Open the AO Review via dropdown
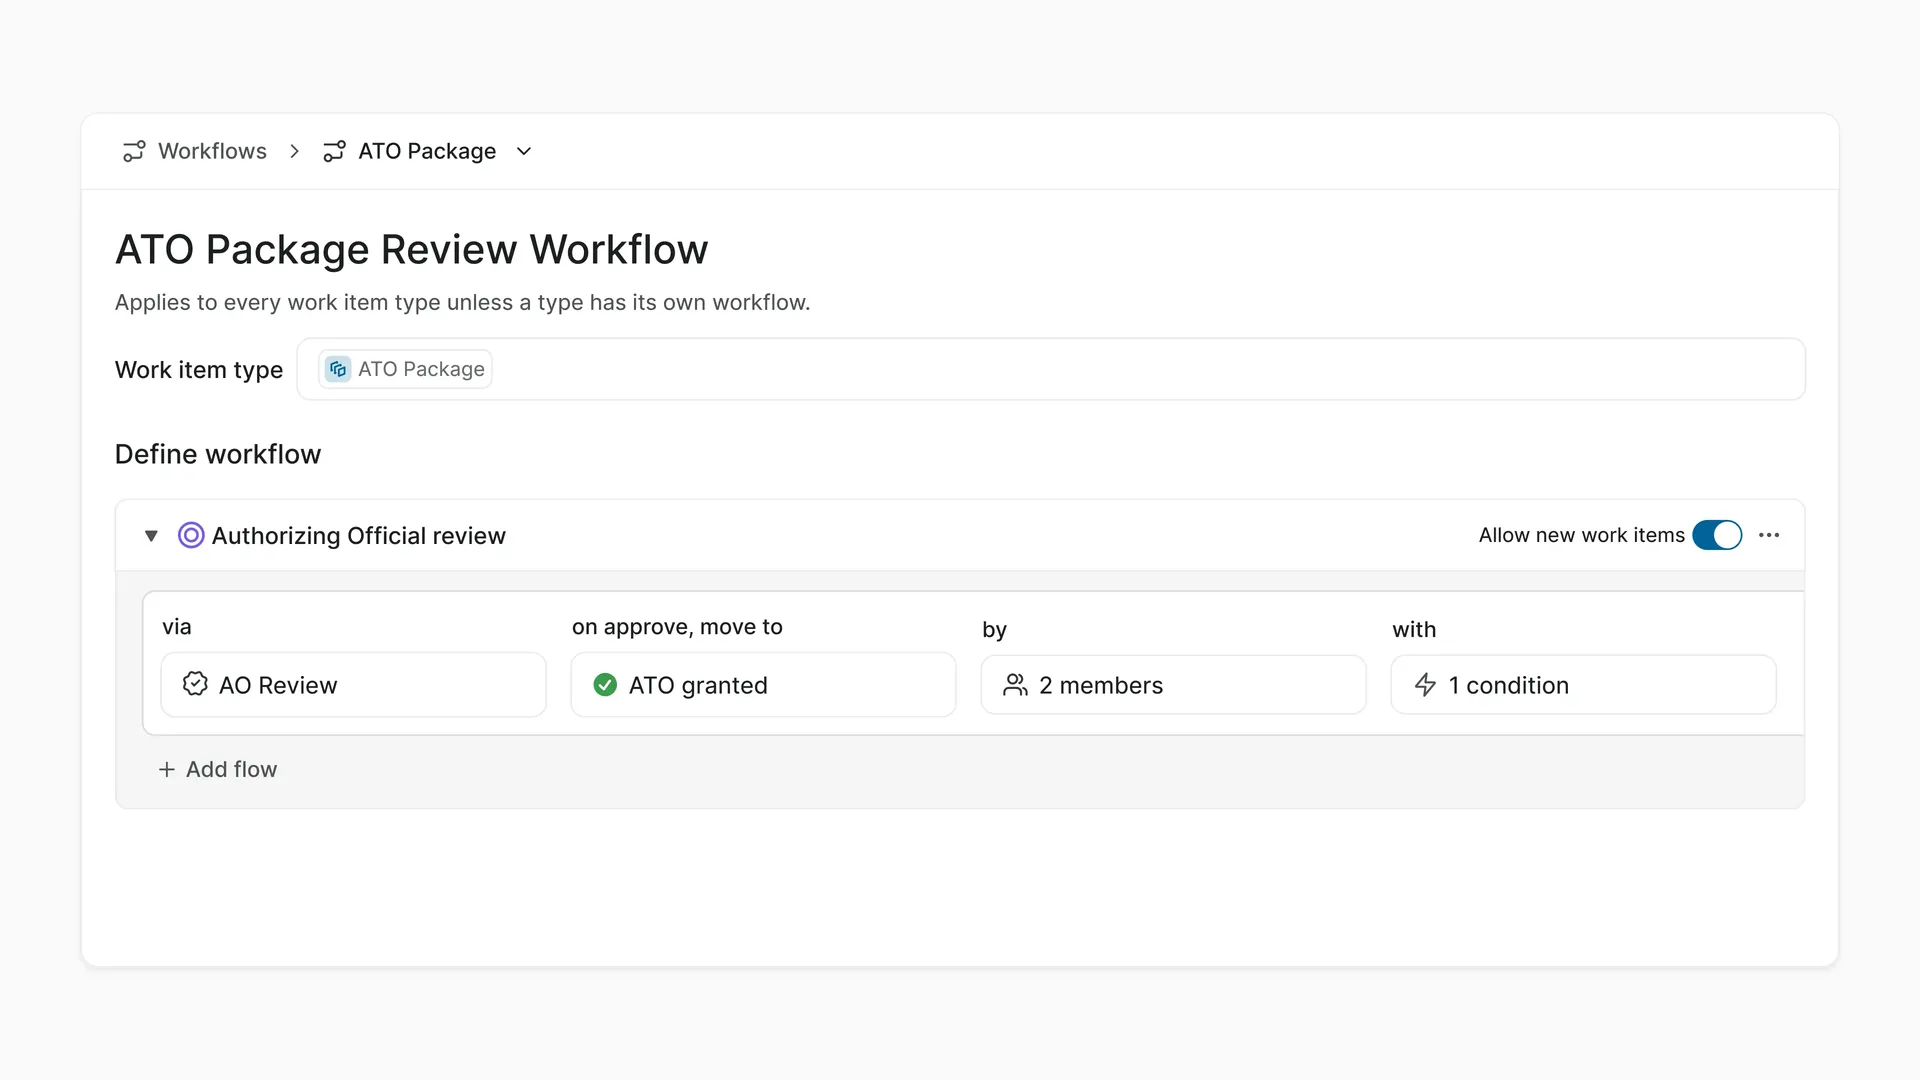Viewport: 1920px width, 1080px height. tap(354, 685)
